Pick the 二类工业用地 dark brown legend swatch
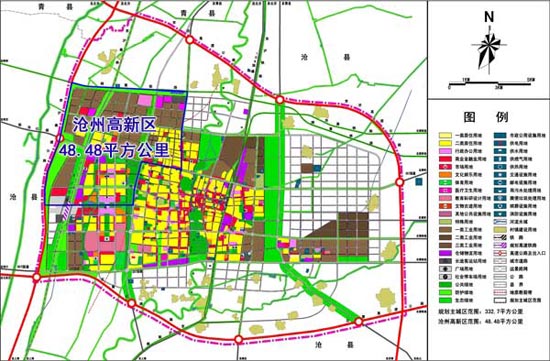This screenshot has width=550, height=361. tap(445, 237)
